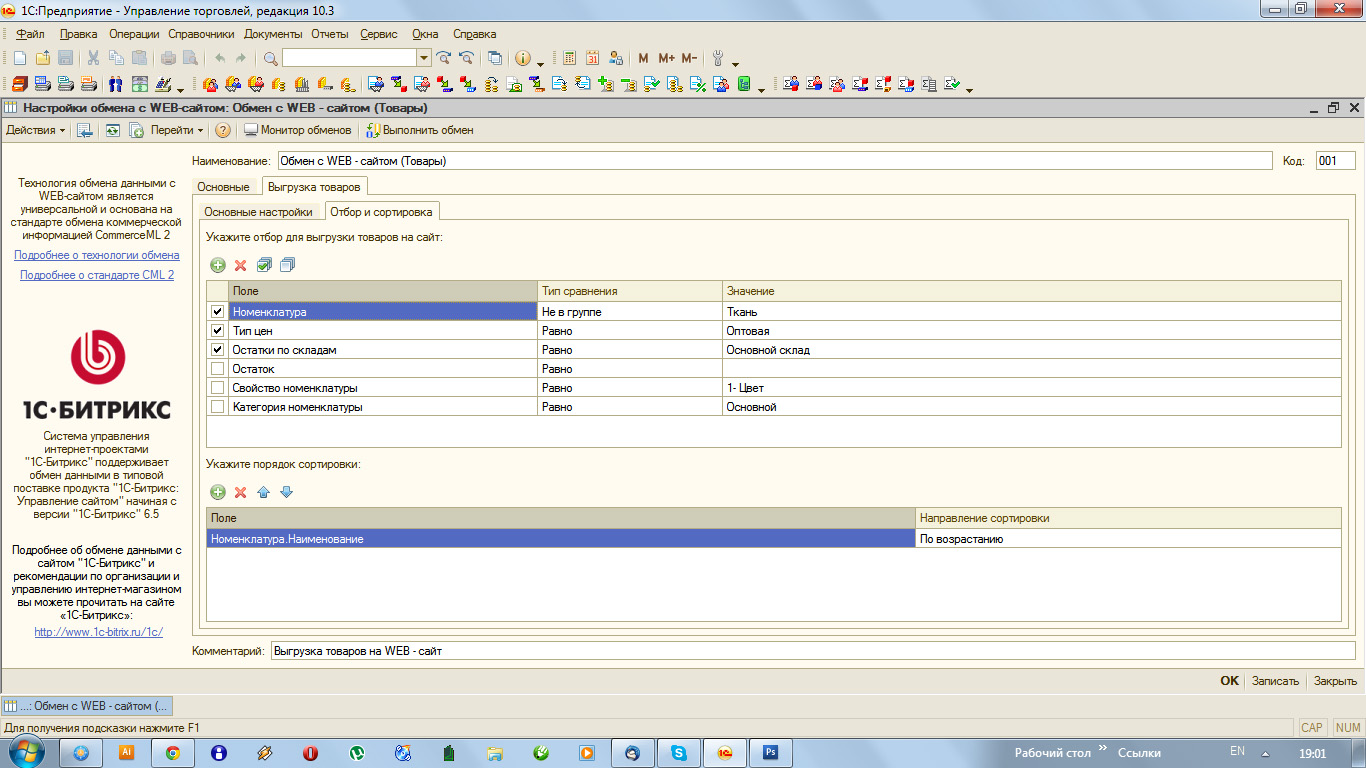
Task: Open the calendar icon in the toolbar
Action: point(593,58)
